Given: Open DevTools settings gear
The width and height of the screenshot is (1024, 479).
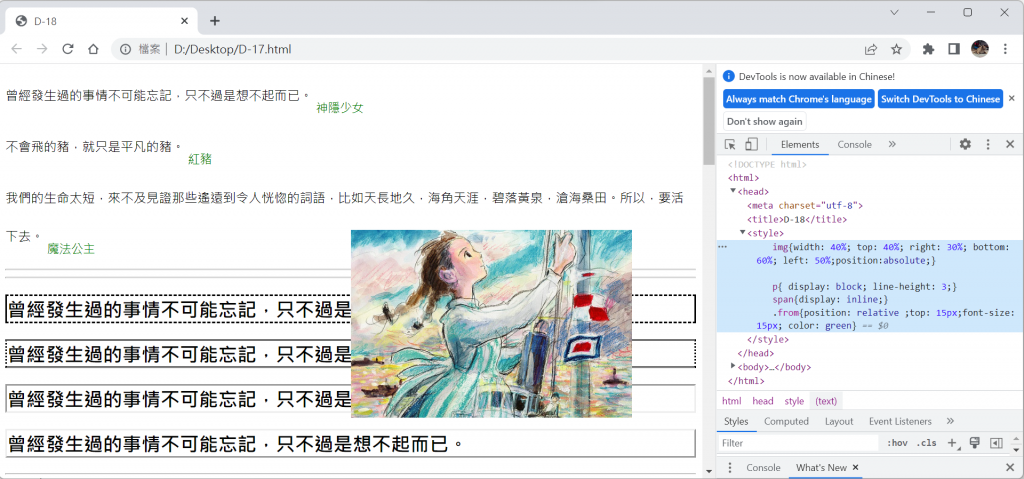Looking at the screenshot, I should point(965,144).
